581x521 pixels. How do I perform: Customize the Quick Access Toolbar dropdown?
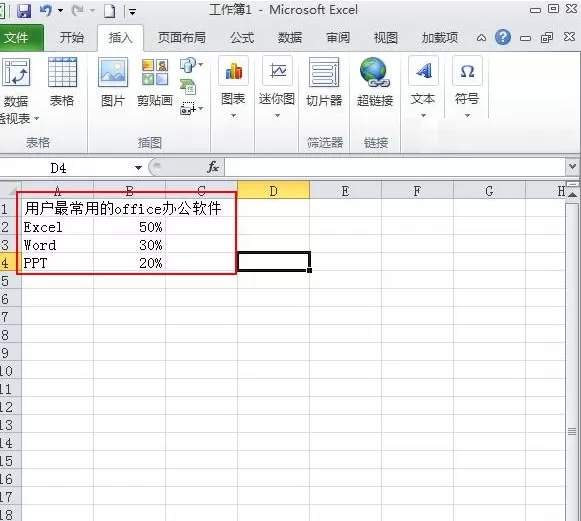[x=132, y=12]
